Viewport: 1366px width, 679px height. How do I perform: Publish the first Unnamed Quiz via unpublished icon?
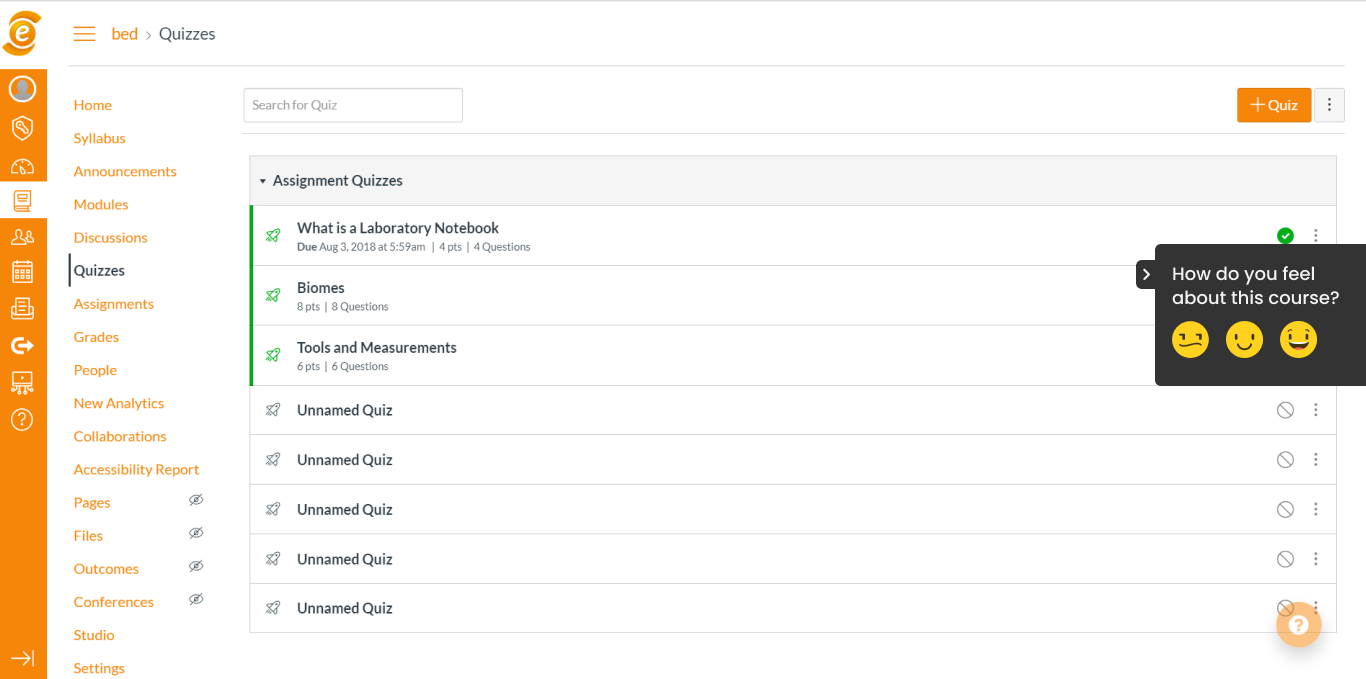tap(1286, 410)
